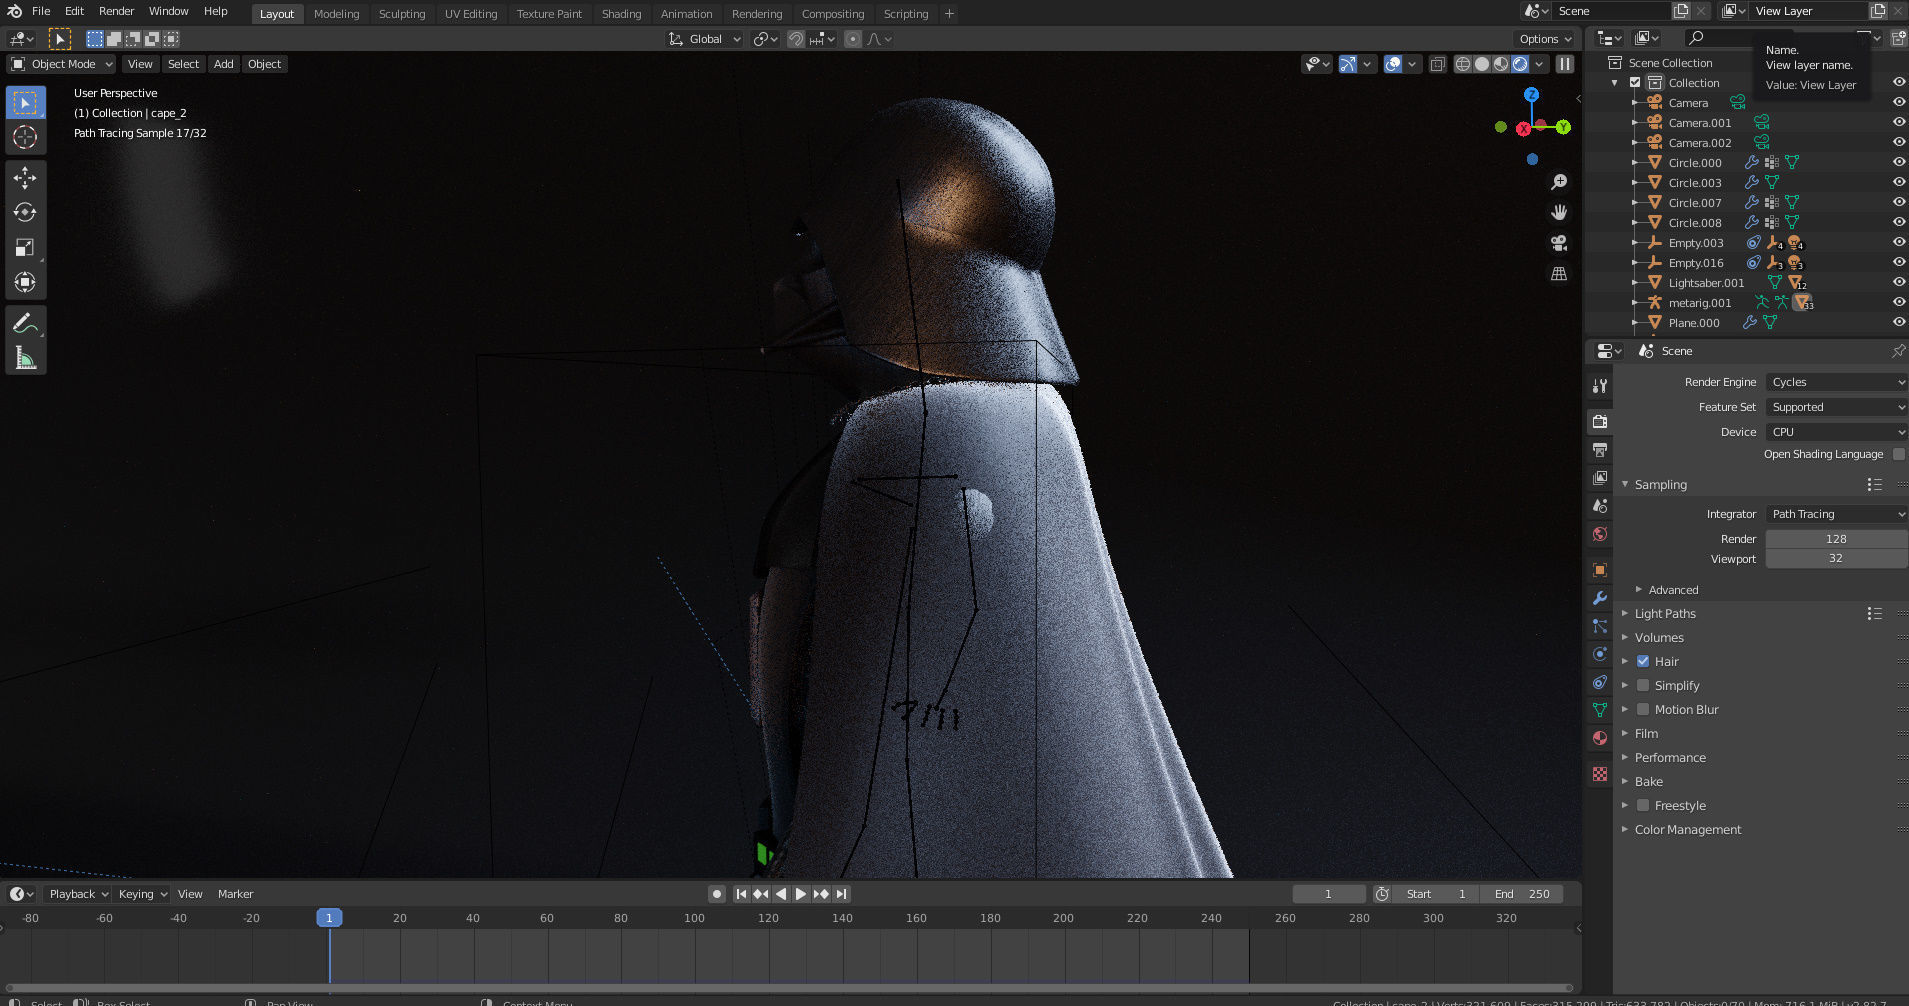Screen dimensions: 1909x1006
Task: Open the Output properties tab
Action: point(1600,450)
